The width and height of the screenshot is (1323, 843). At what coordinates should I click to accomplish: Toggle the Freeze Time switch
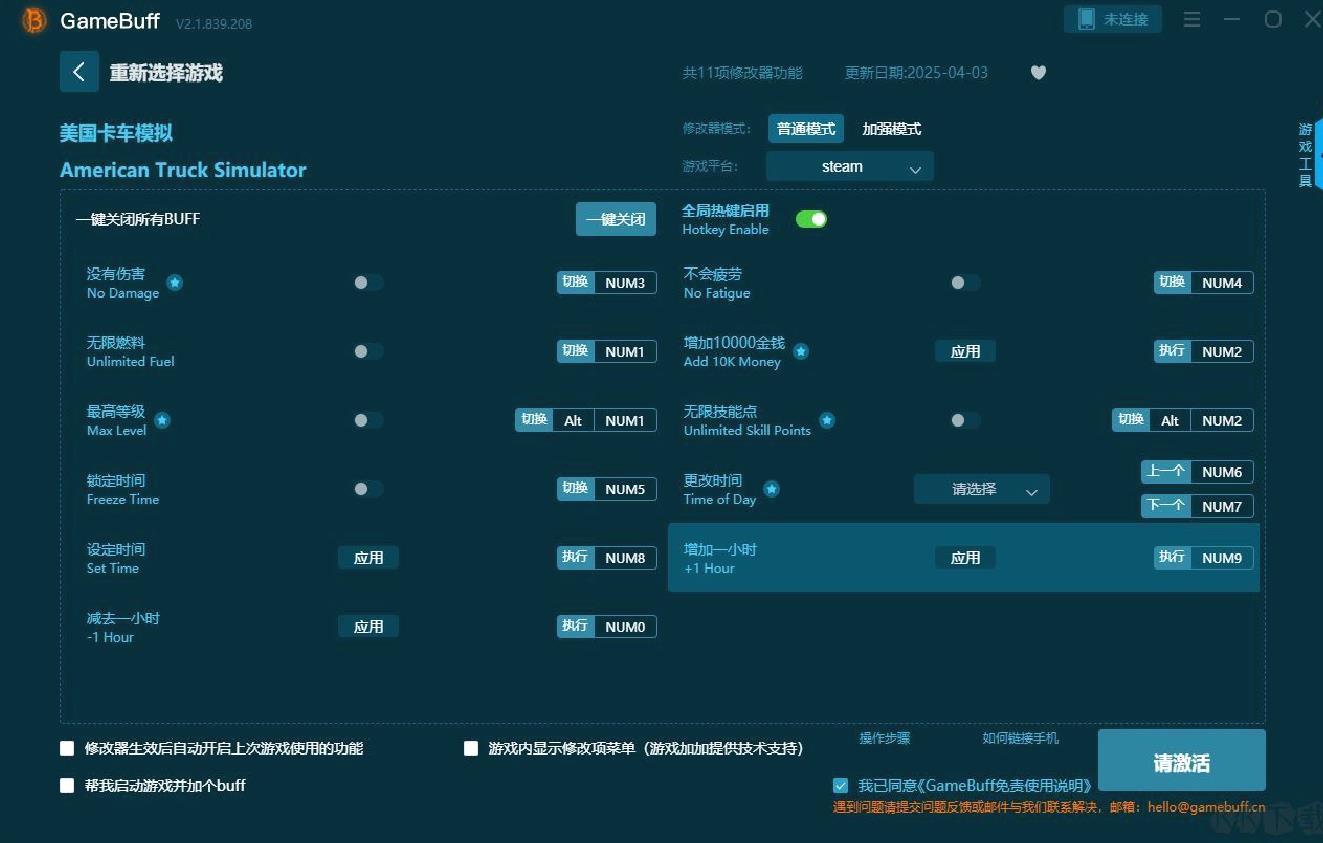(367, 489)
